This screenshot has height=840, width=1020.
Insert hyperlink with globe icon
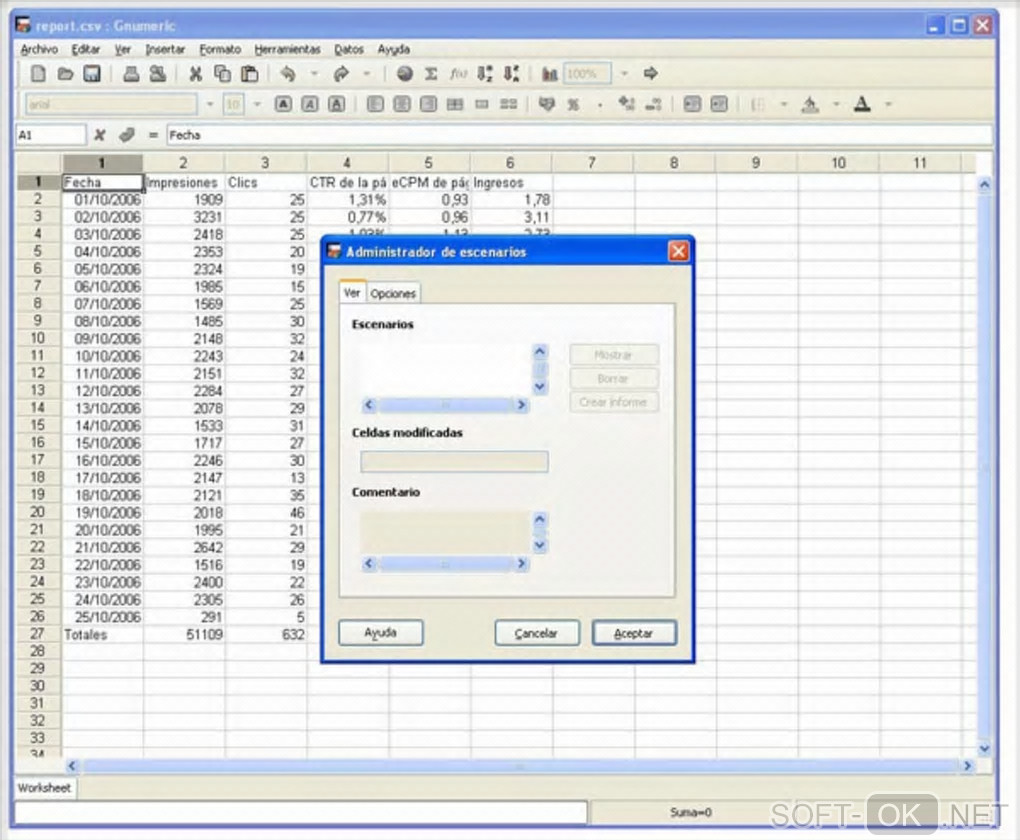pos(405,74)
